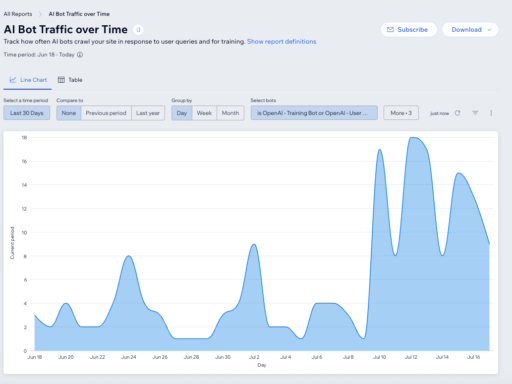Go back to All Reports breadcrumb
This screenshot has width=512, height=384.
tap(18, 14)
